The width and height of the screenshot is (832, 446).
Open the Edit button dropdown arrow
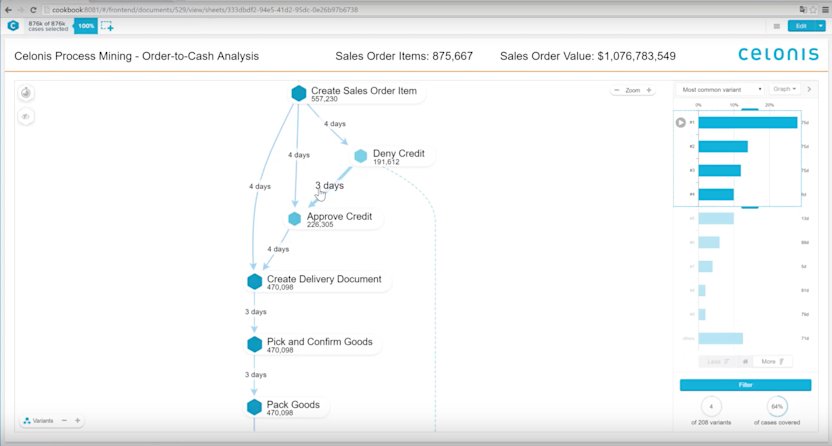821,26
